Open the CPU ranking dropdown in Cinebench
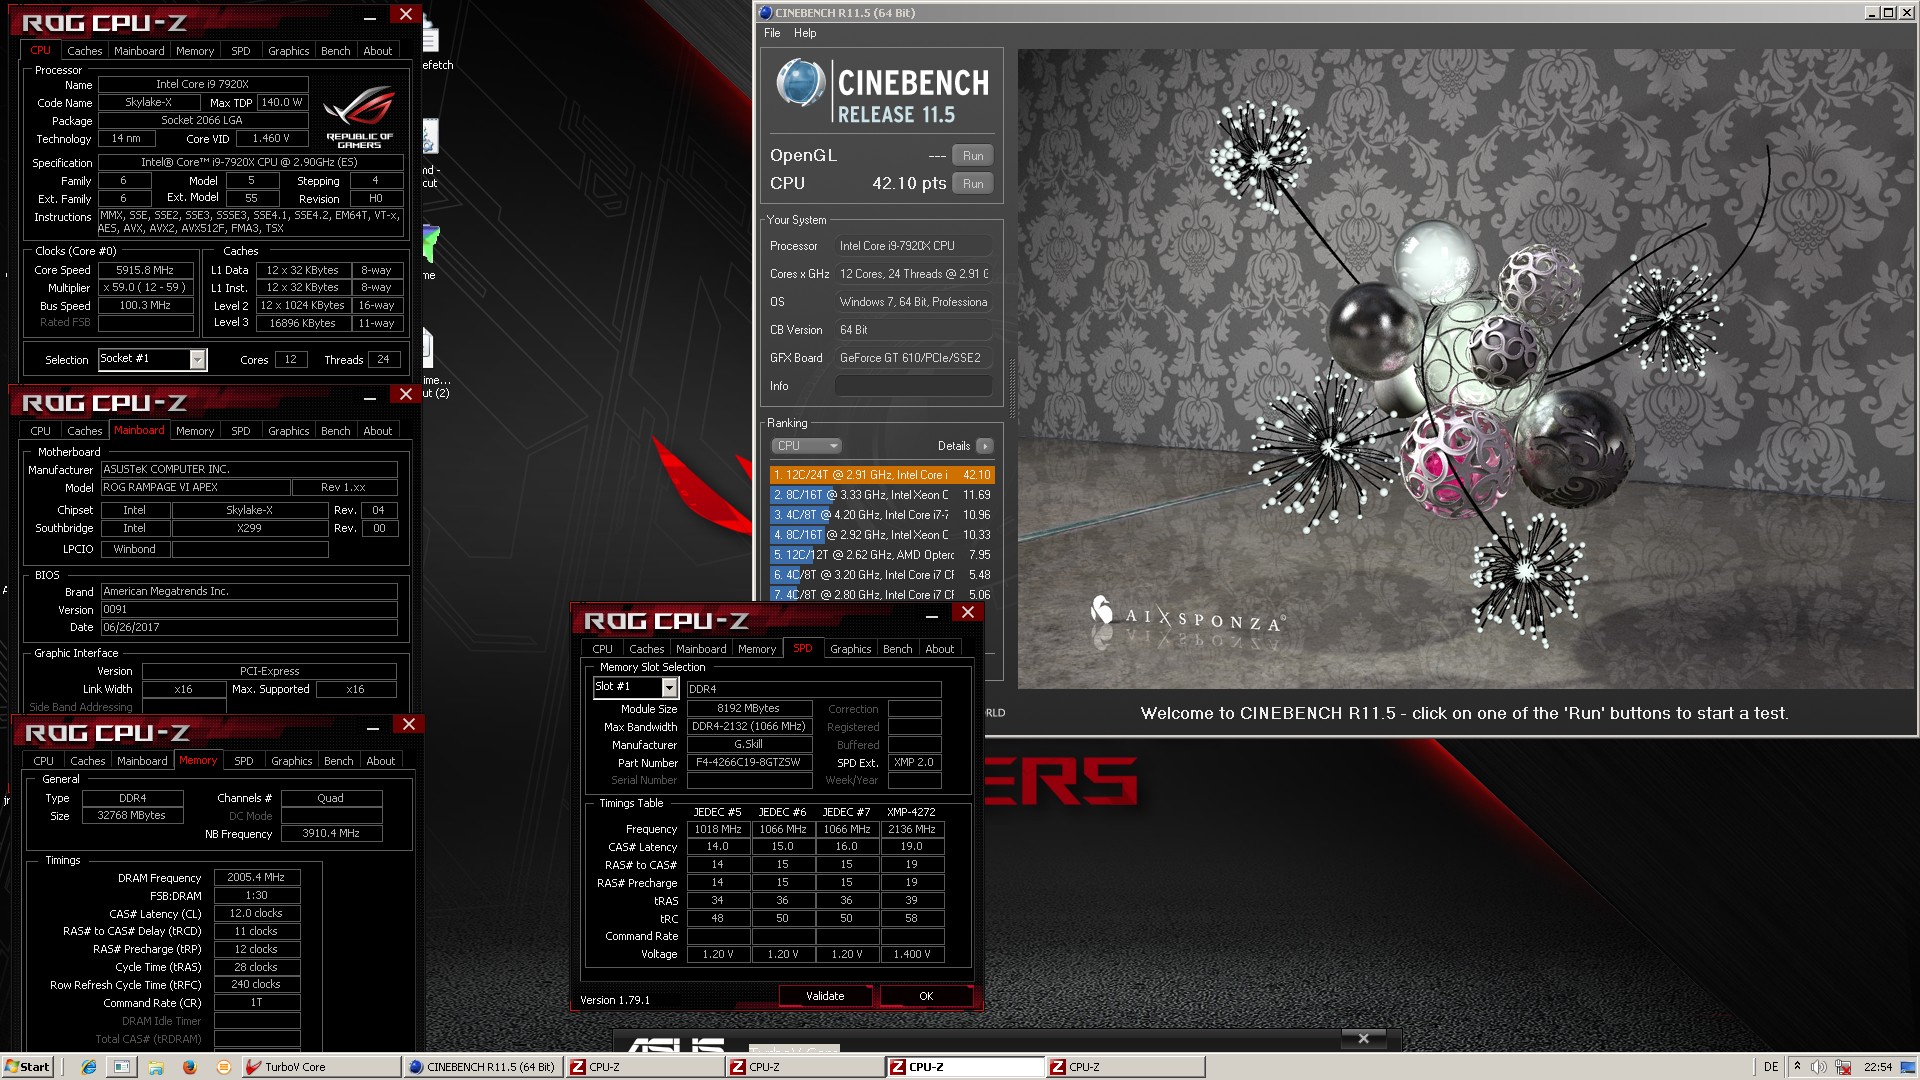This screenshot has width=1920, height=1080. [x=806, y=446]
